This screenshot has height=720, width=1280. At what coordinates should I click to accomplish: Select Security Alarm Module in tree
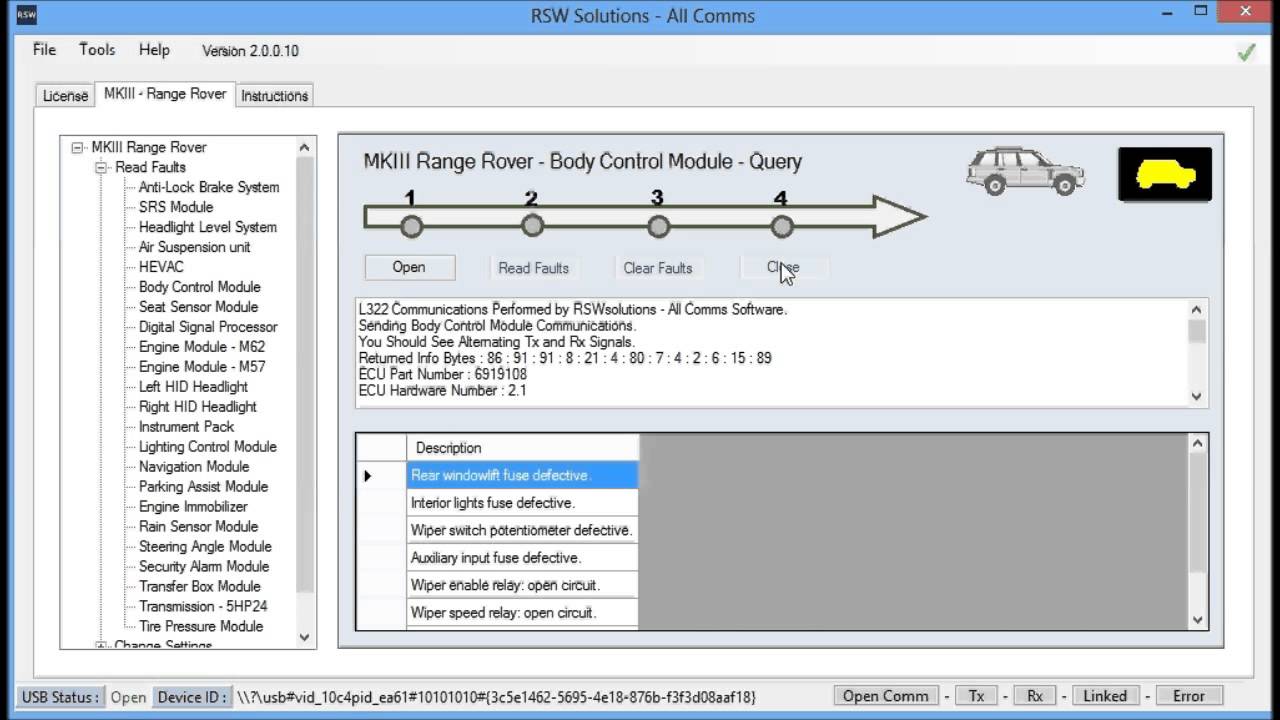click(x=204, y=567)
